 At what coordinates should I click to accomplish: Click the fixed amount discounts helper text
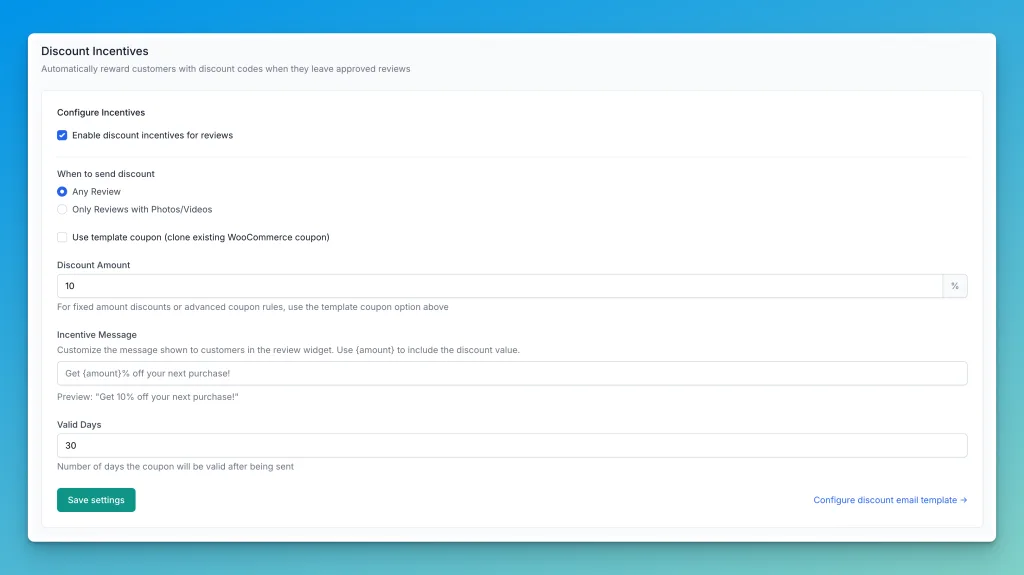coord(253,307)
